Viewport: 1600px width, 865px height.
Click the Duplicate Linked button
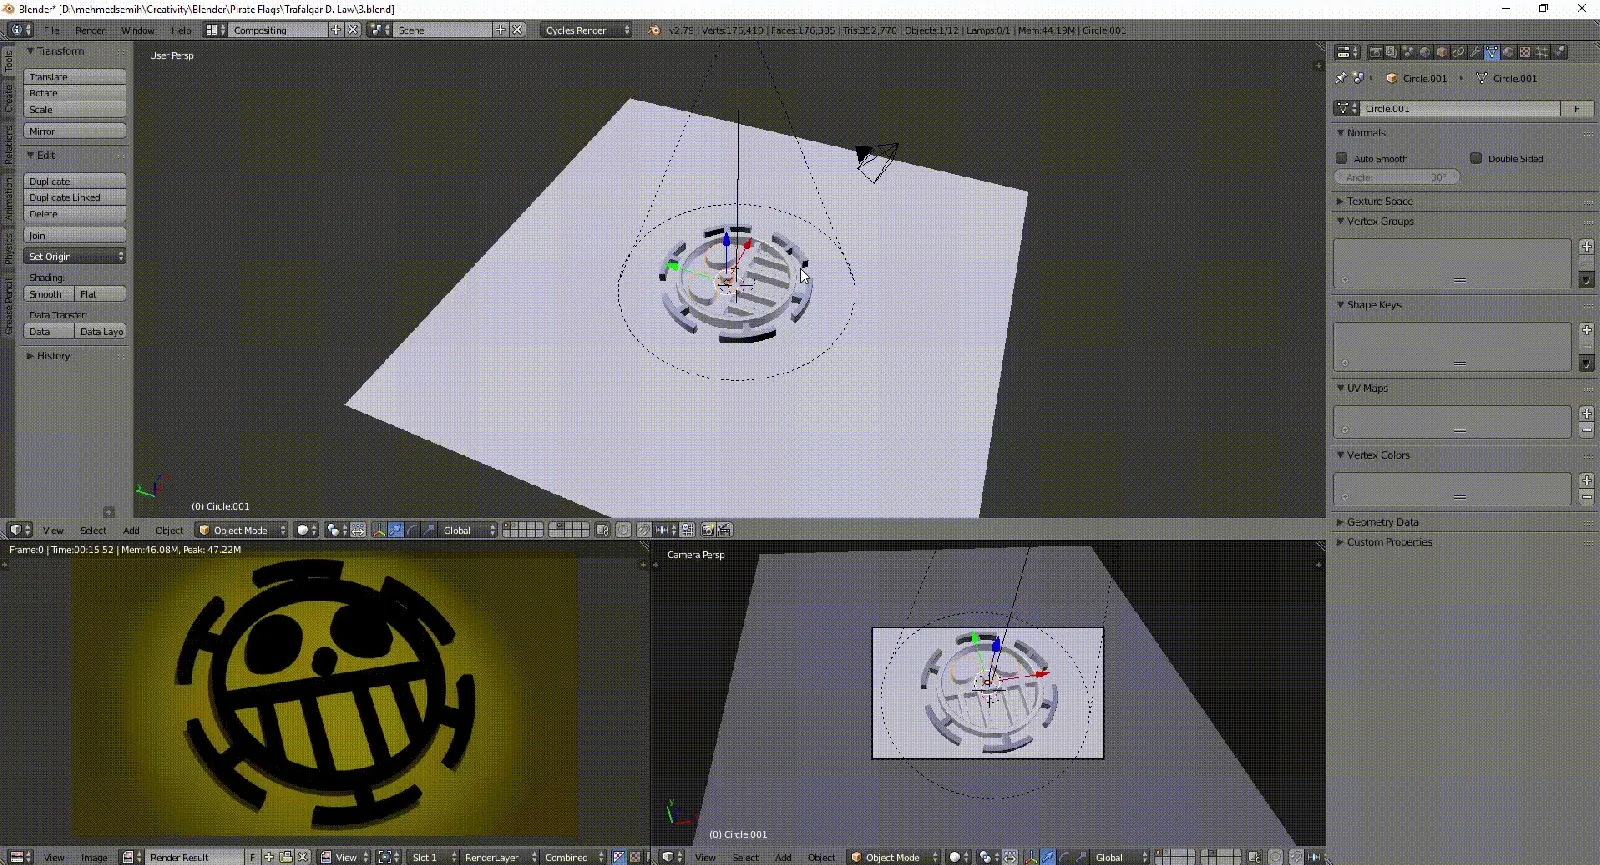(75, 197)
